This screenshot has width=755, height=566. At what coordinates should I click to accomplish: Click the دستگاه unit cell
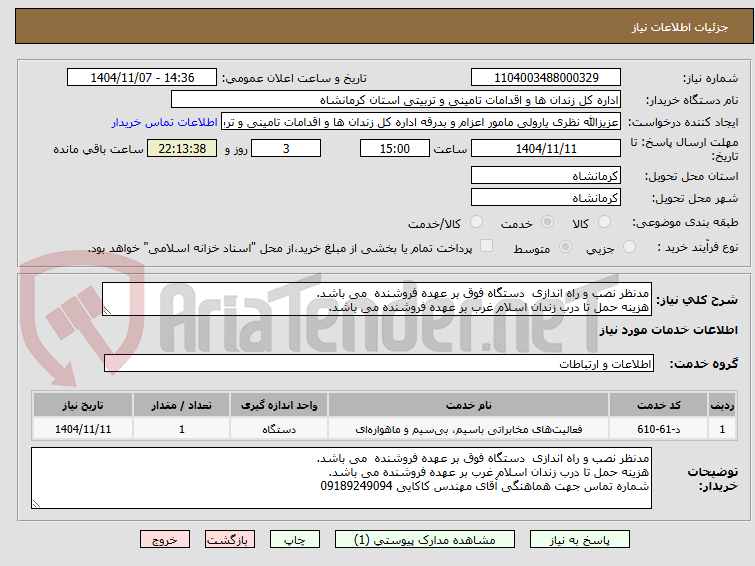(x=279, y=429)
